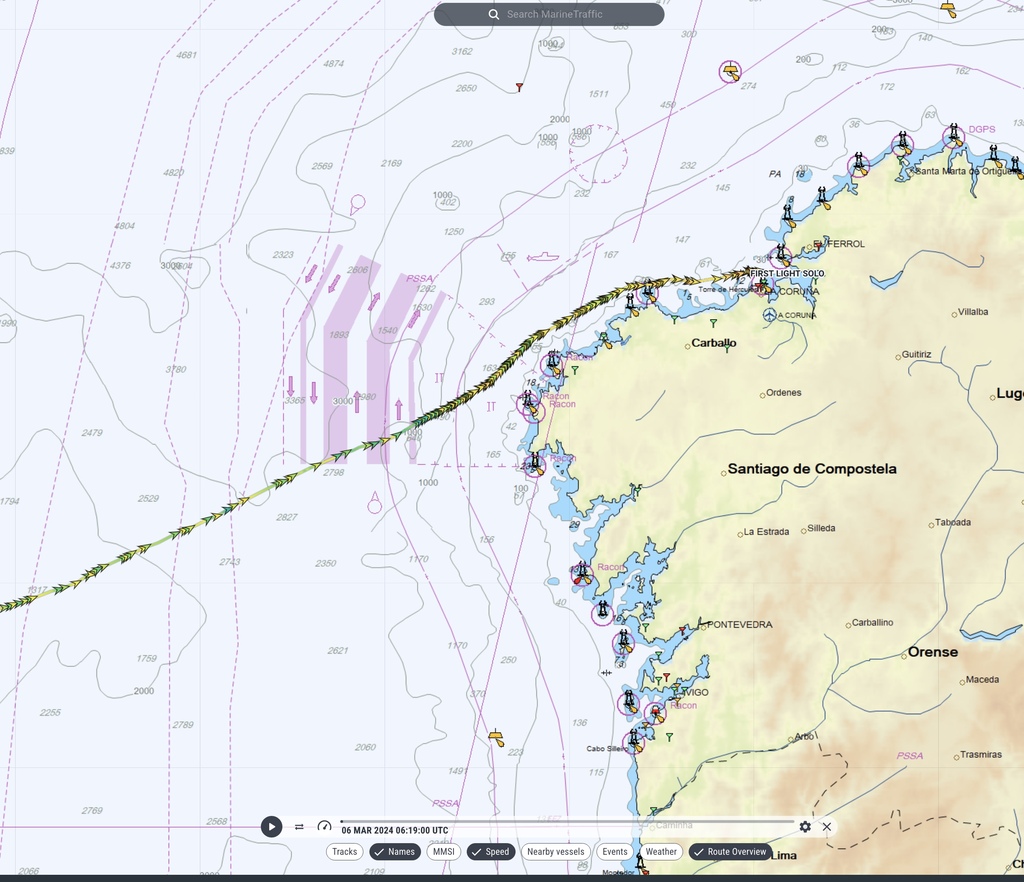Click the La Estrada label
Viewport: 1024px width, 882px height.
coord(766,532)
